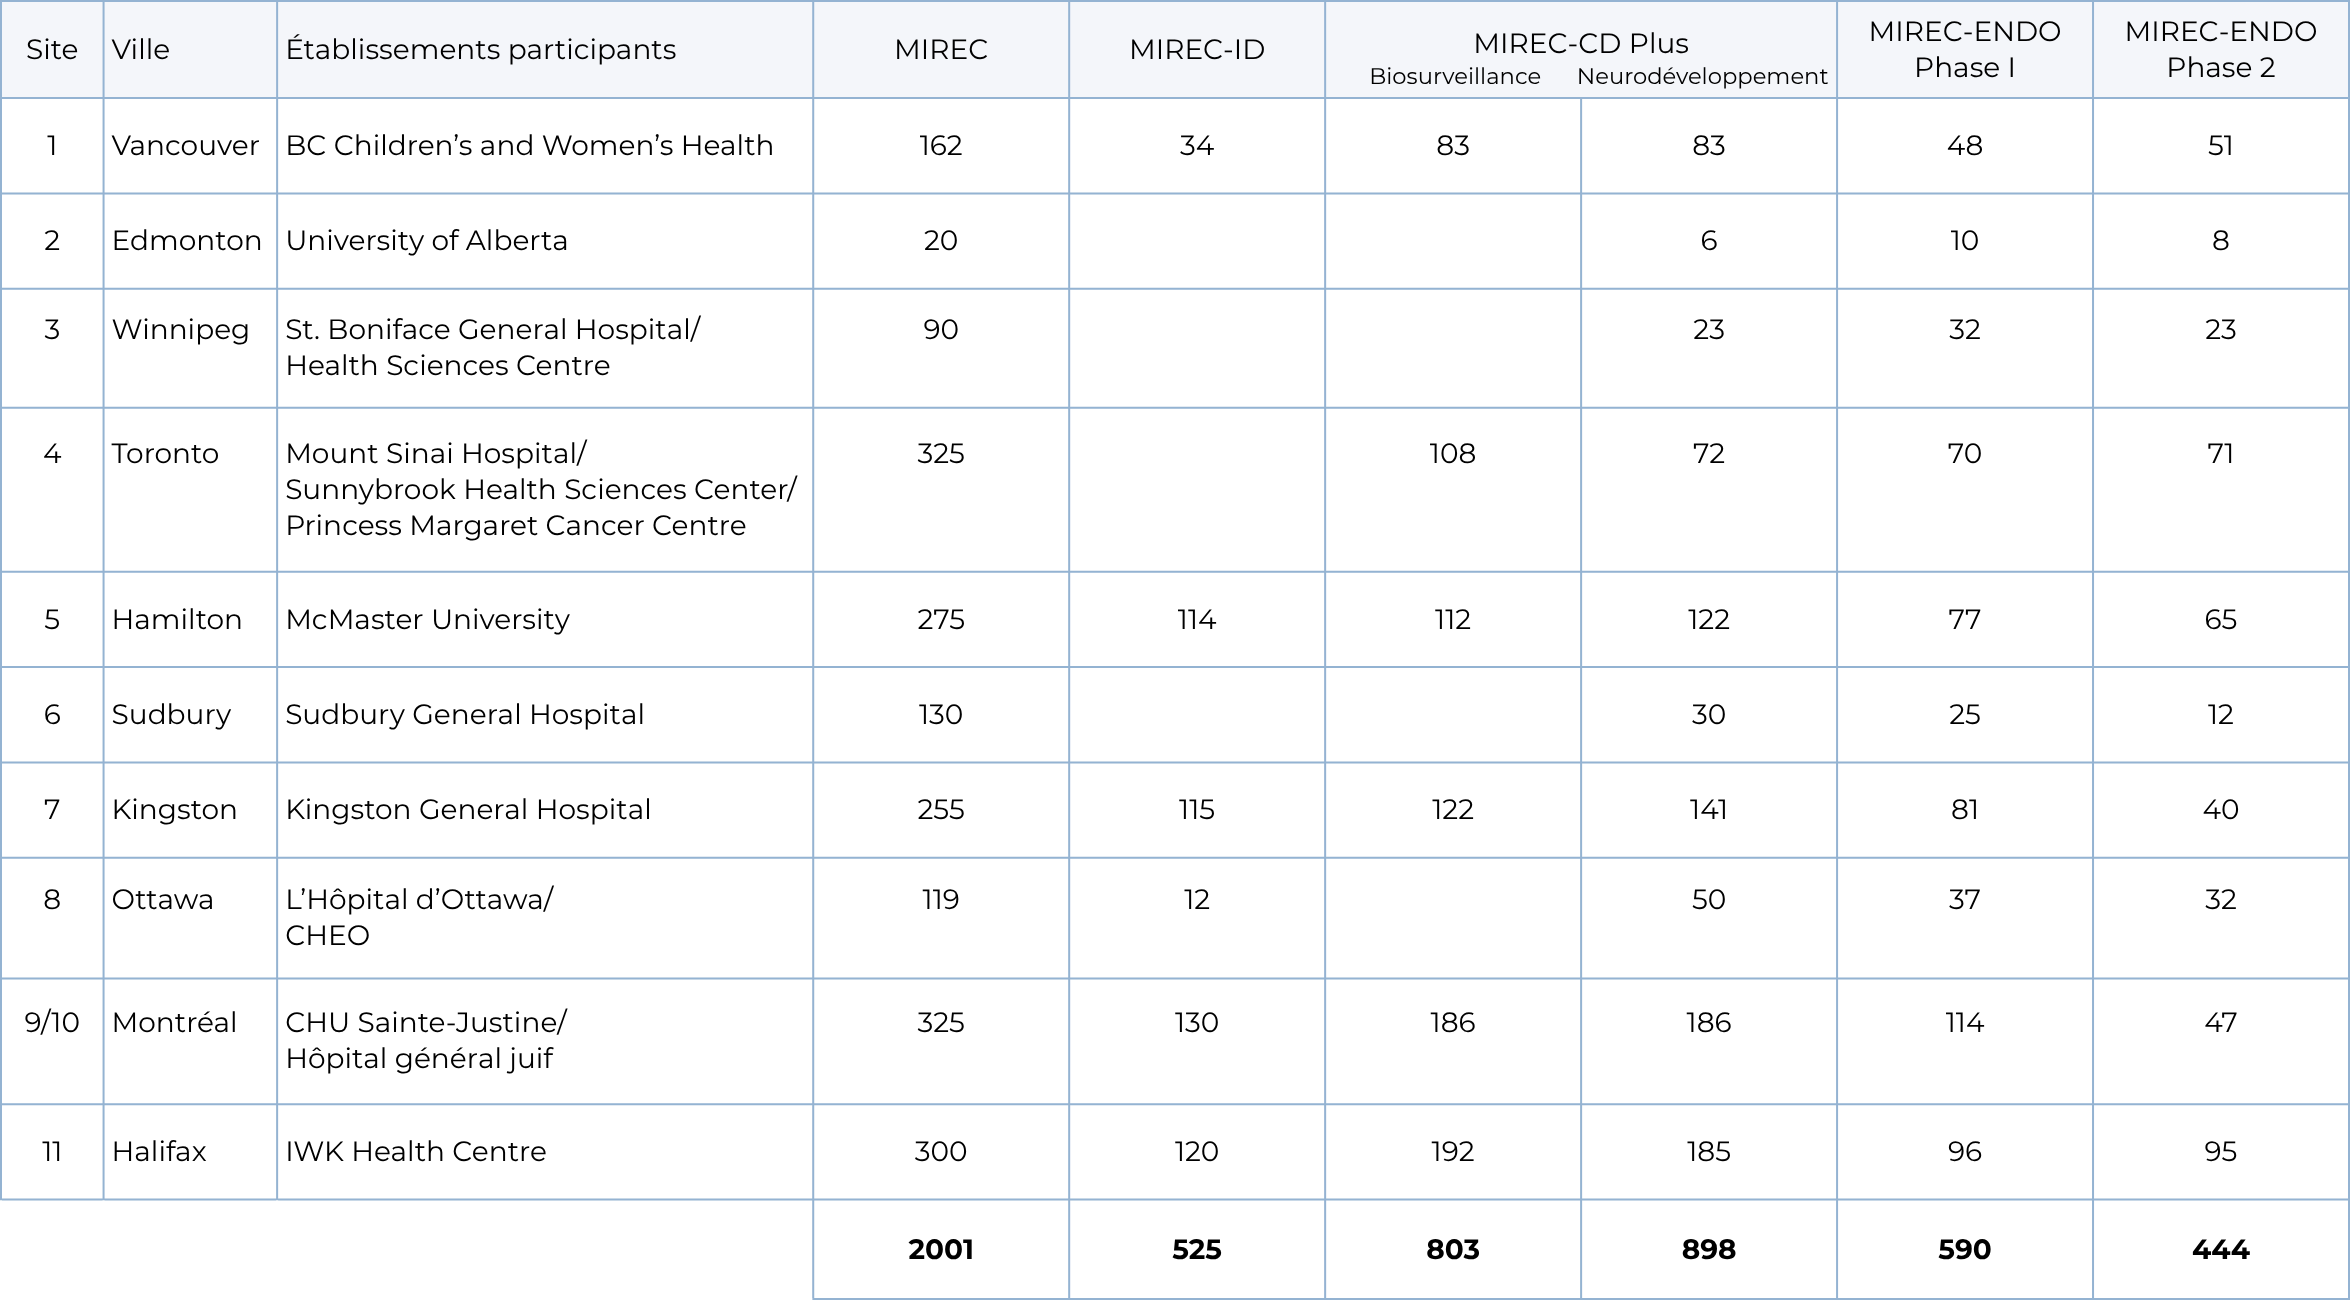Click the Neurodéveloppement total 898
The height and width of the screenshot is (1300, 2350).
pos(1709,1250)
